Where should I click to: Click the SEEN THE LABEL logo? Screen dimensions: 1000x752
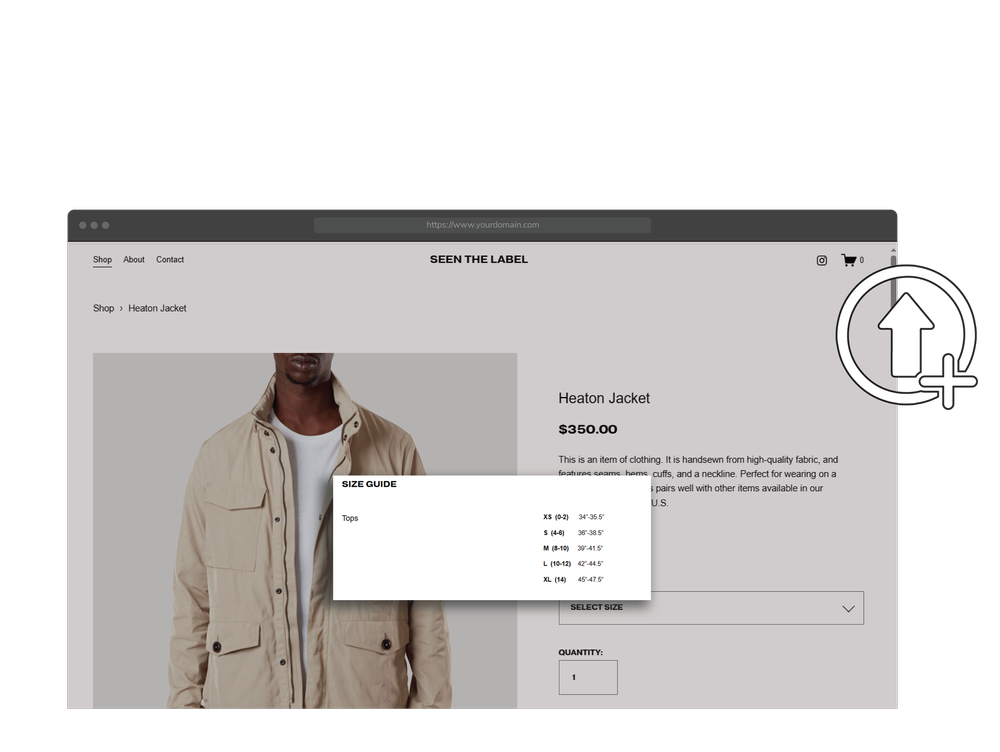click(x=478, y=259)
